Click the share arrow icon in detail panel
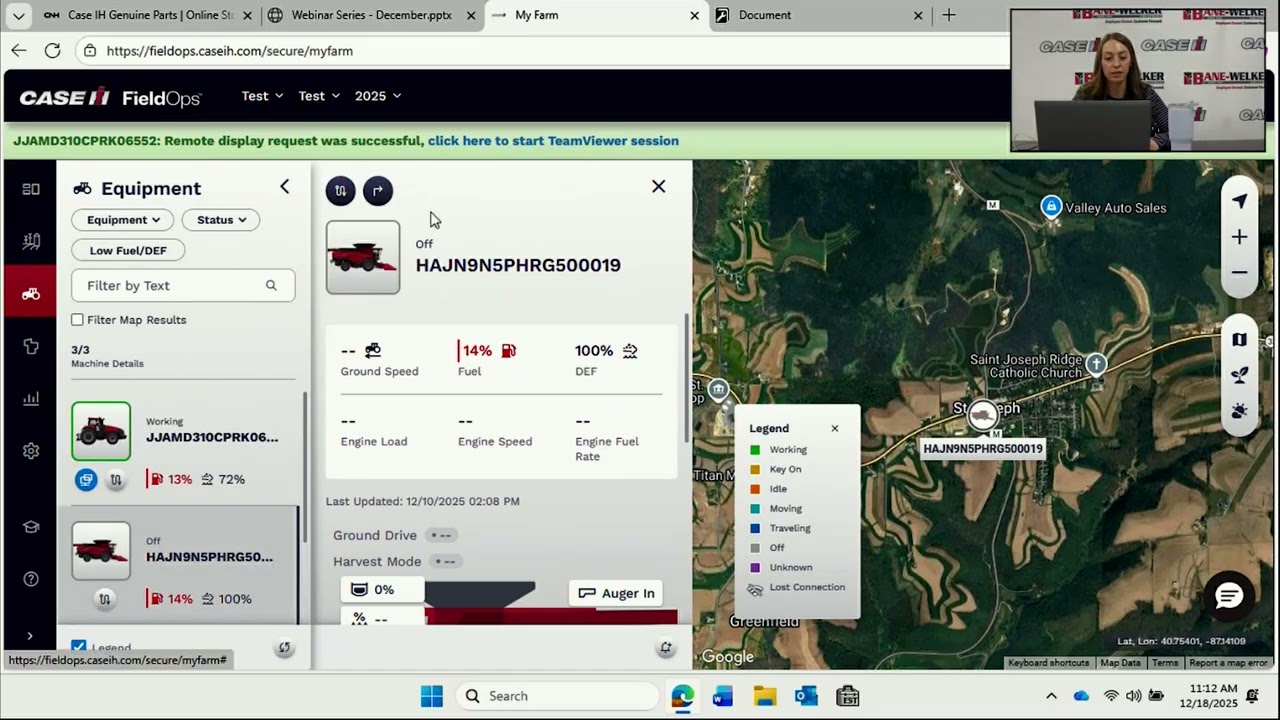The height and width of the screenshot is (720, 1280). [378, 191]
